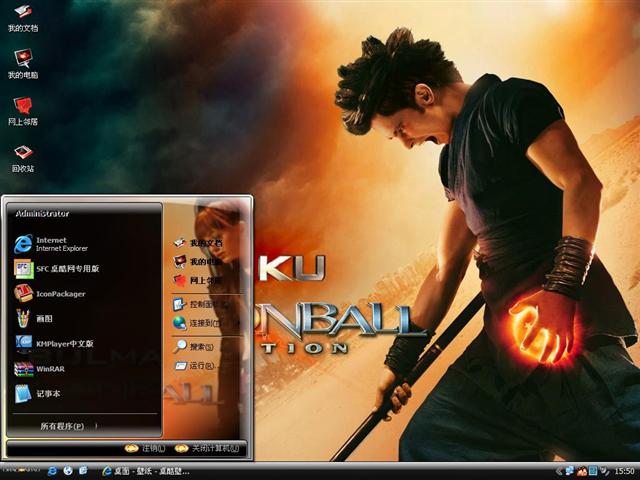The width and height of the screenshot is (640, 480).
Task: Click 注销(L) log off button
Action: (144, 448)
